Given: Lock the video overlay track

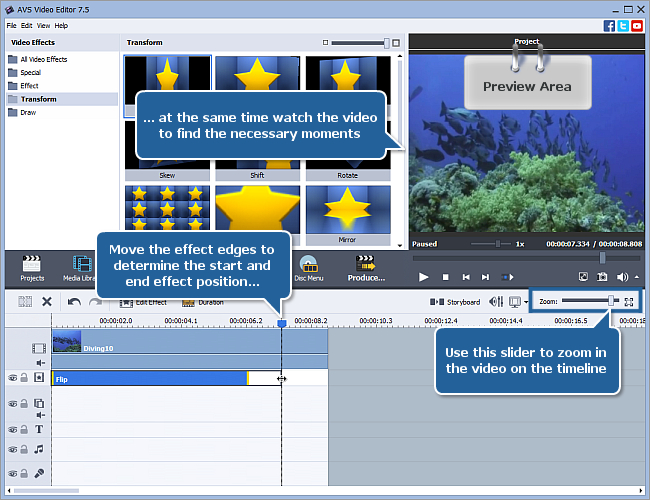Looking at the screenshot, I should 24,403.
